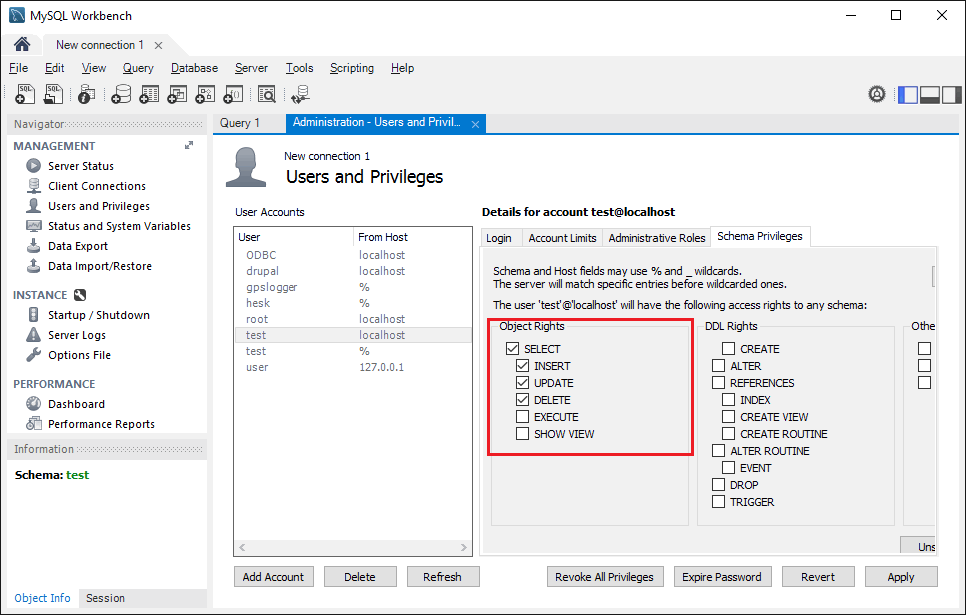Enable the CREATE DDL right
This screenshot has width=966, height=615.
(x=728, y=349)
